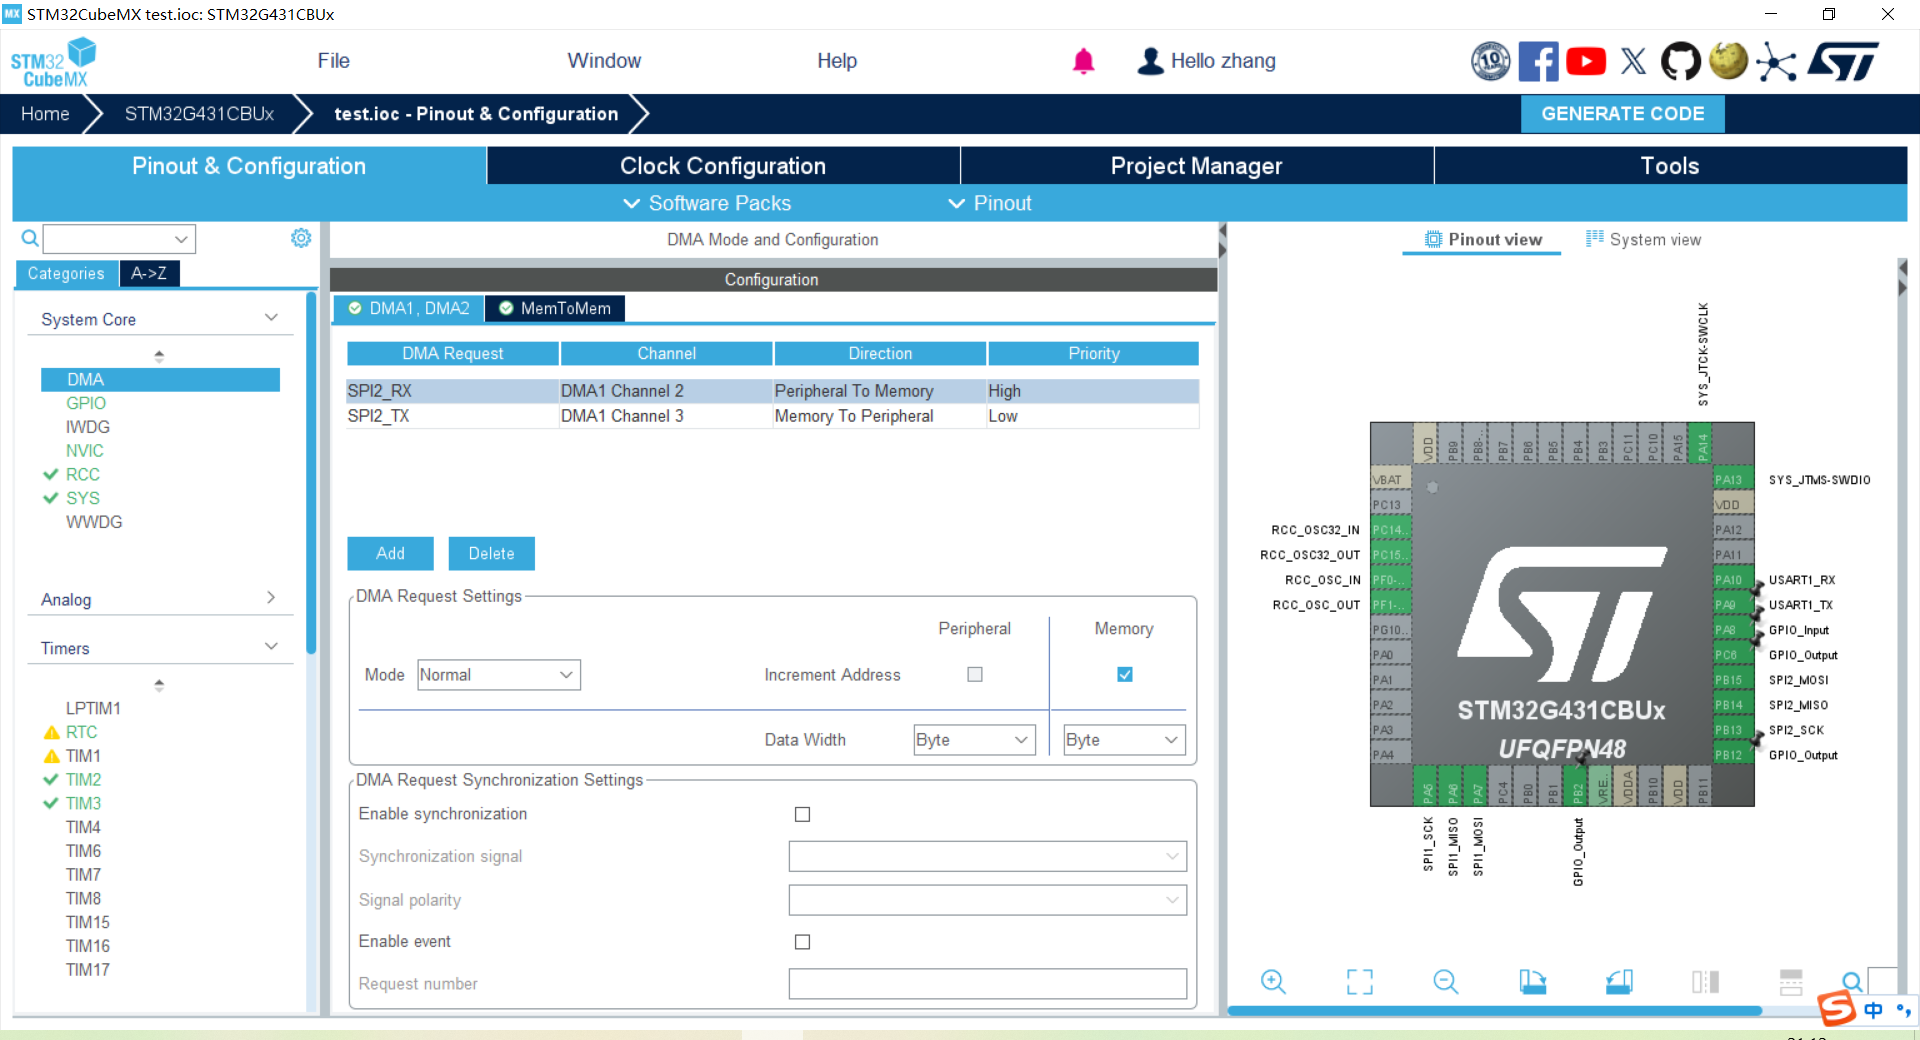Zoom out of the pinout chip view
Image resolution: width=1920 pixels, height=1040 pixels.
pos(1446,981)
